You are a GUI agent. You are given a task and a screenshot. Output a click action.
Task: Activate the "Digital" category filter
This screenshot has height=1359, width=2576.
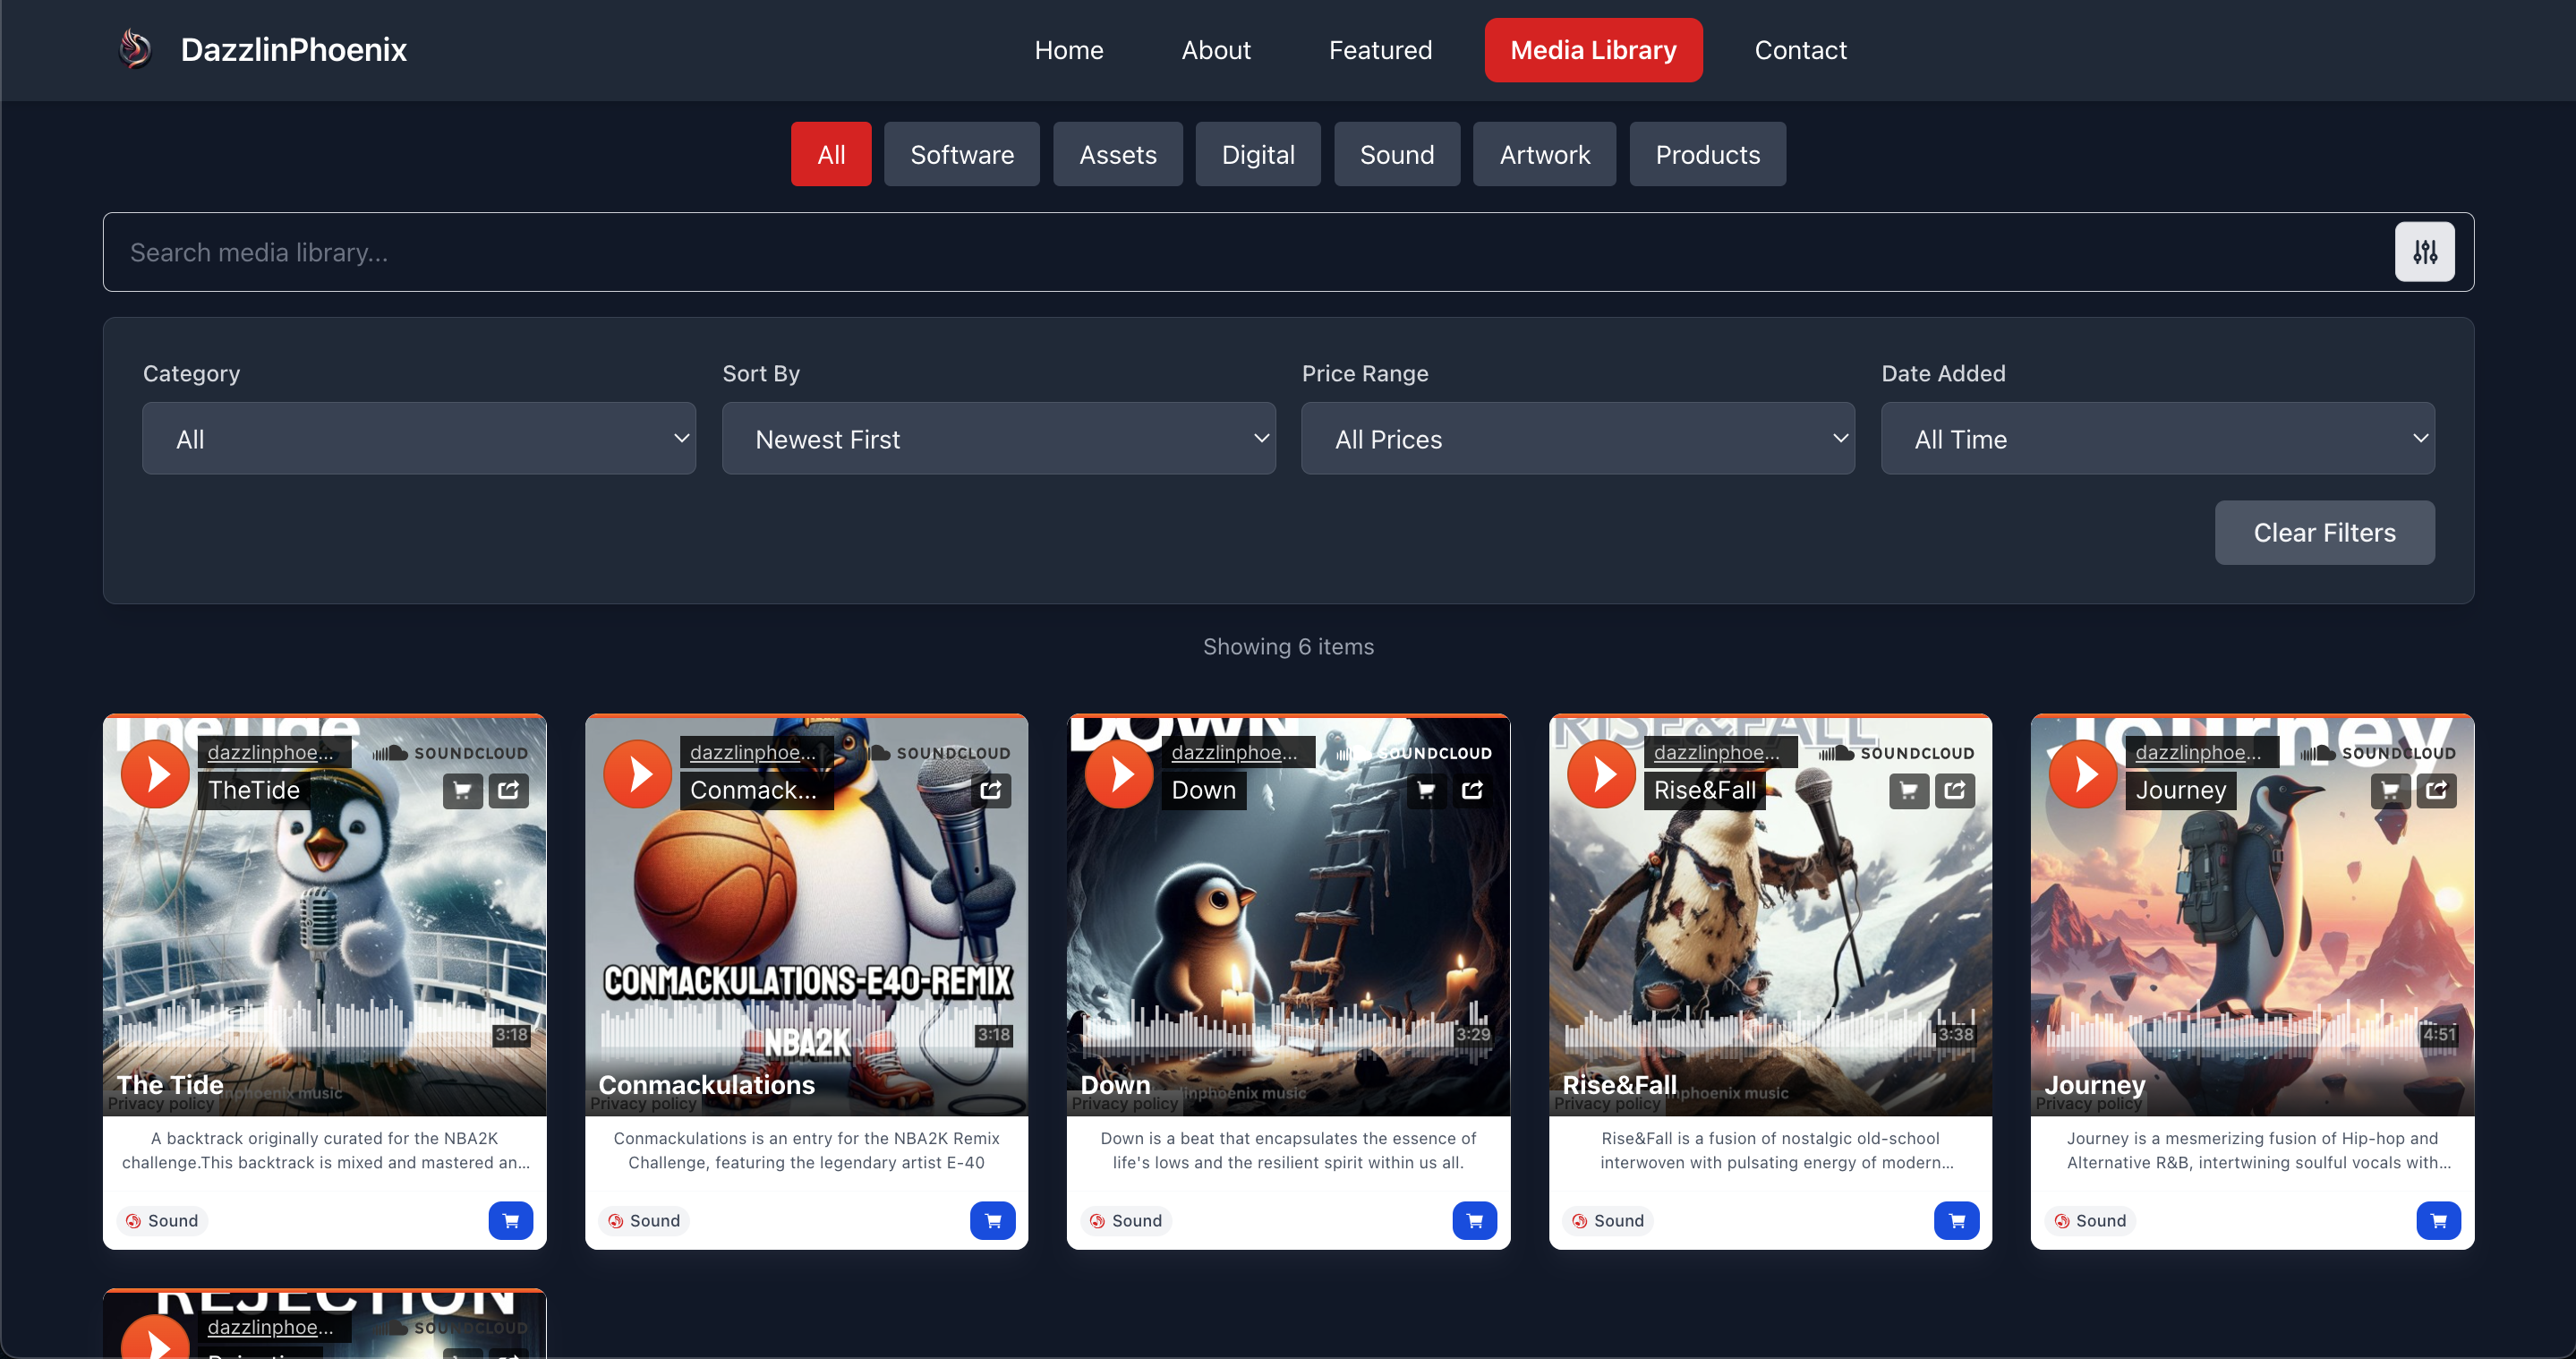coord(1257,154)
